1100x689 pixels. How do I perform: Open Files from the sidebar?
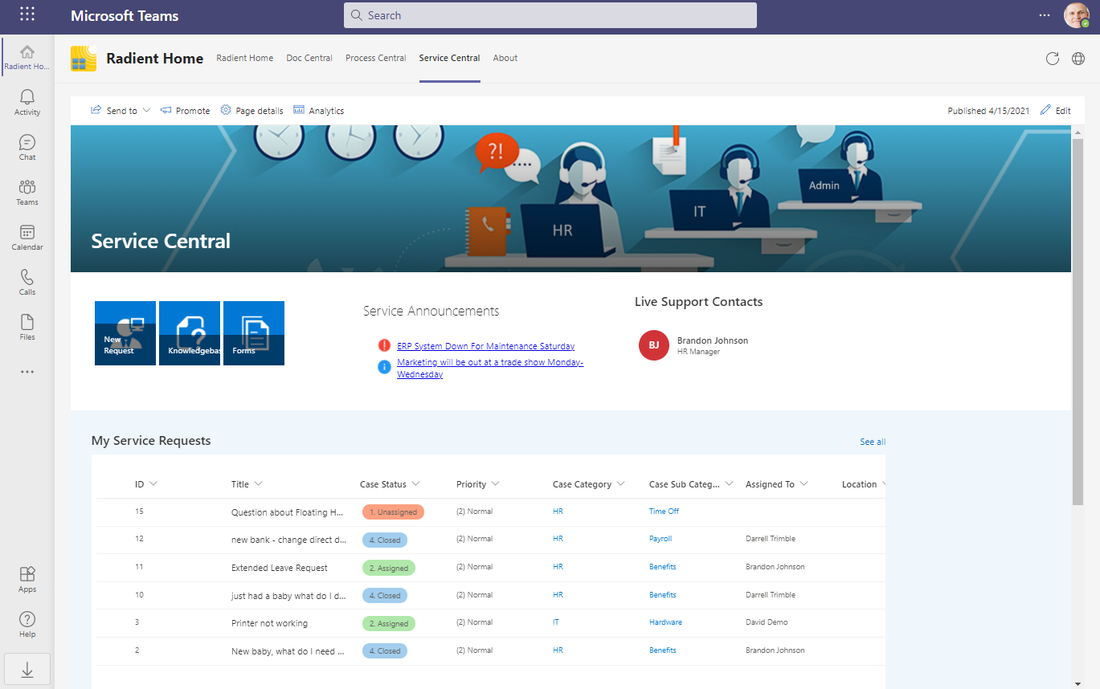[27, 321]
